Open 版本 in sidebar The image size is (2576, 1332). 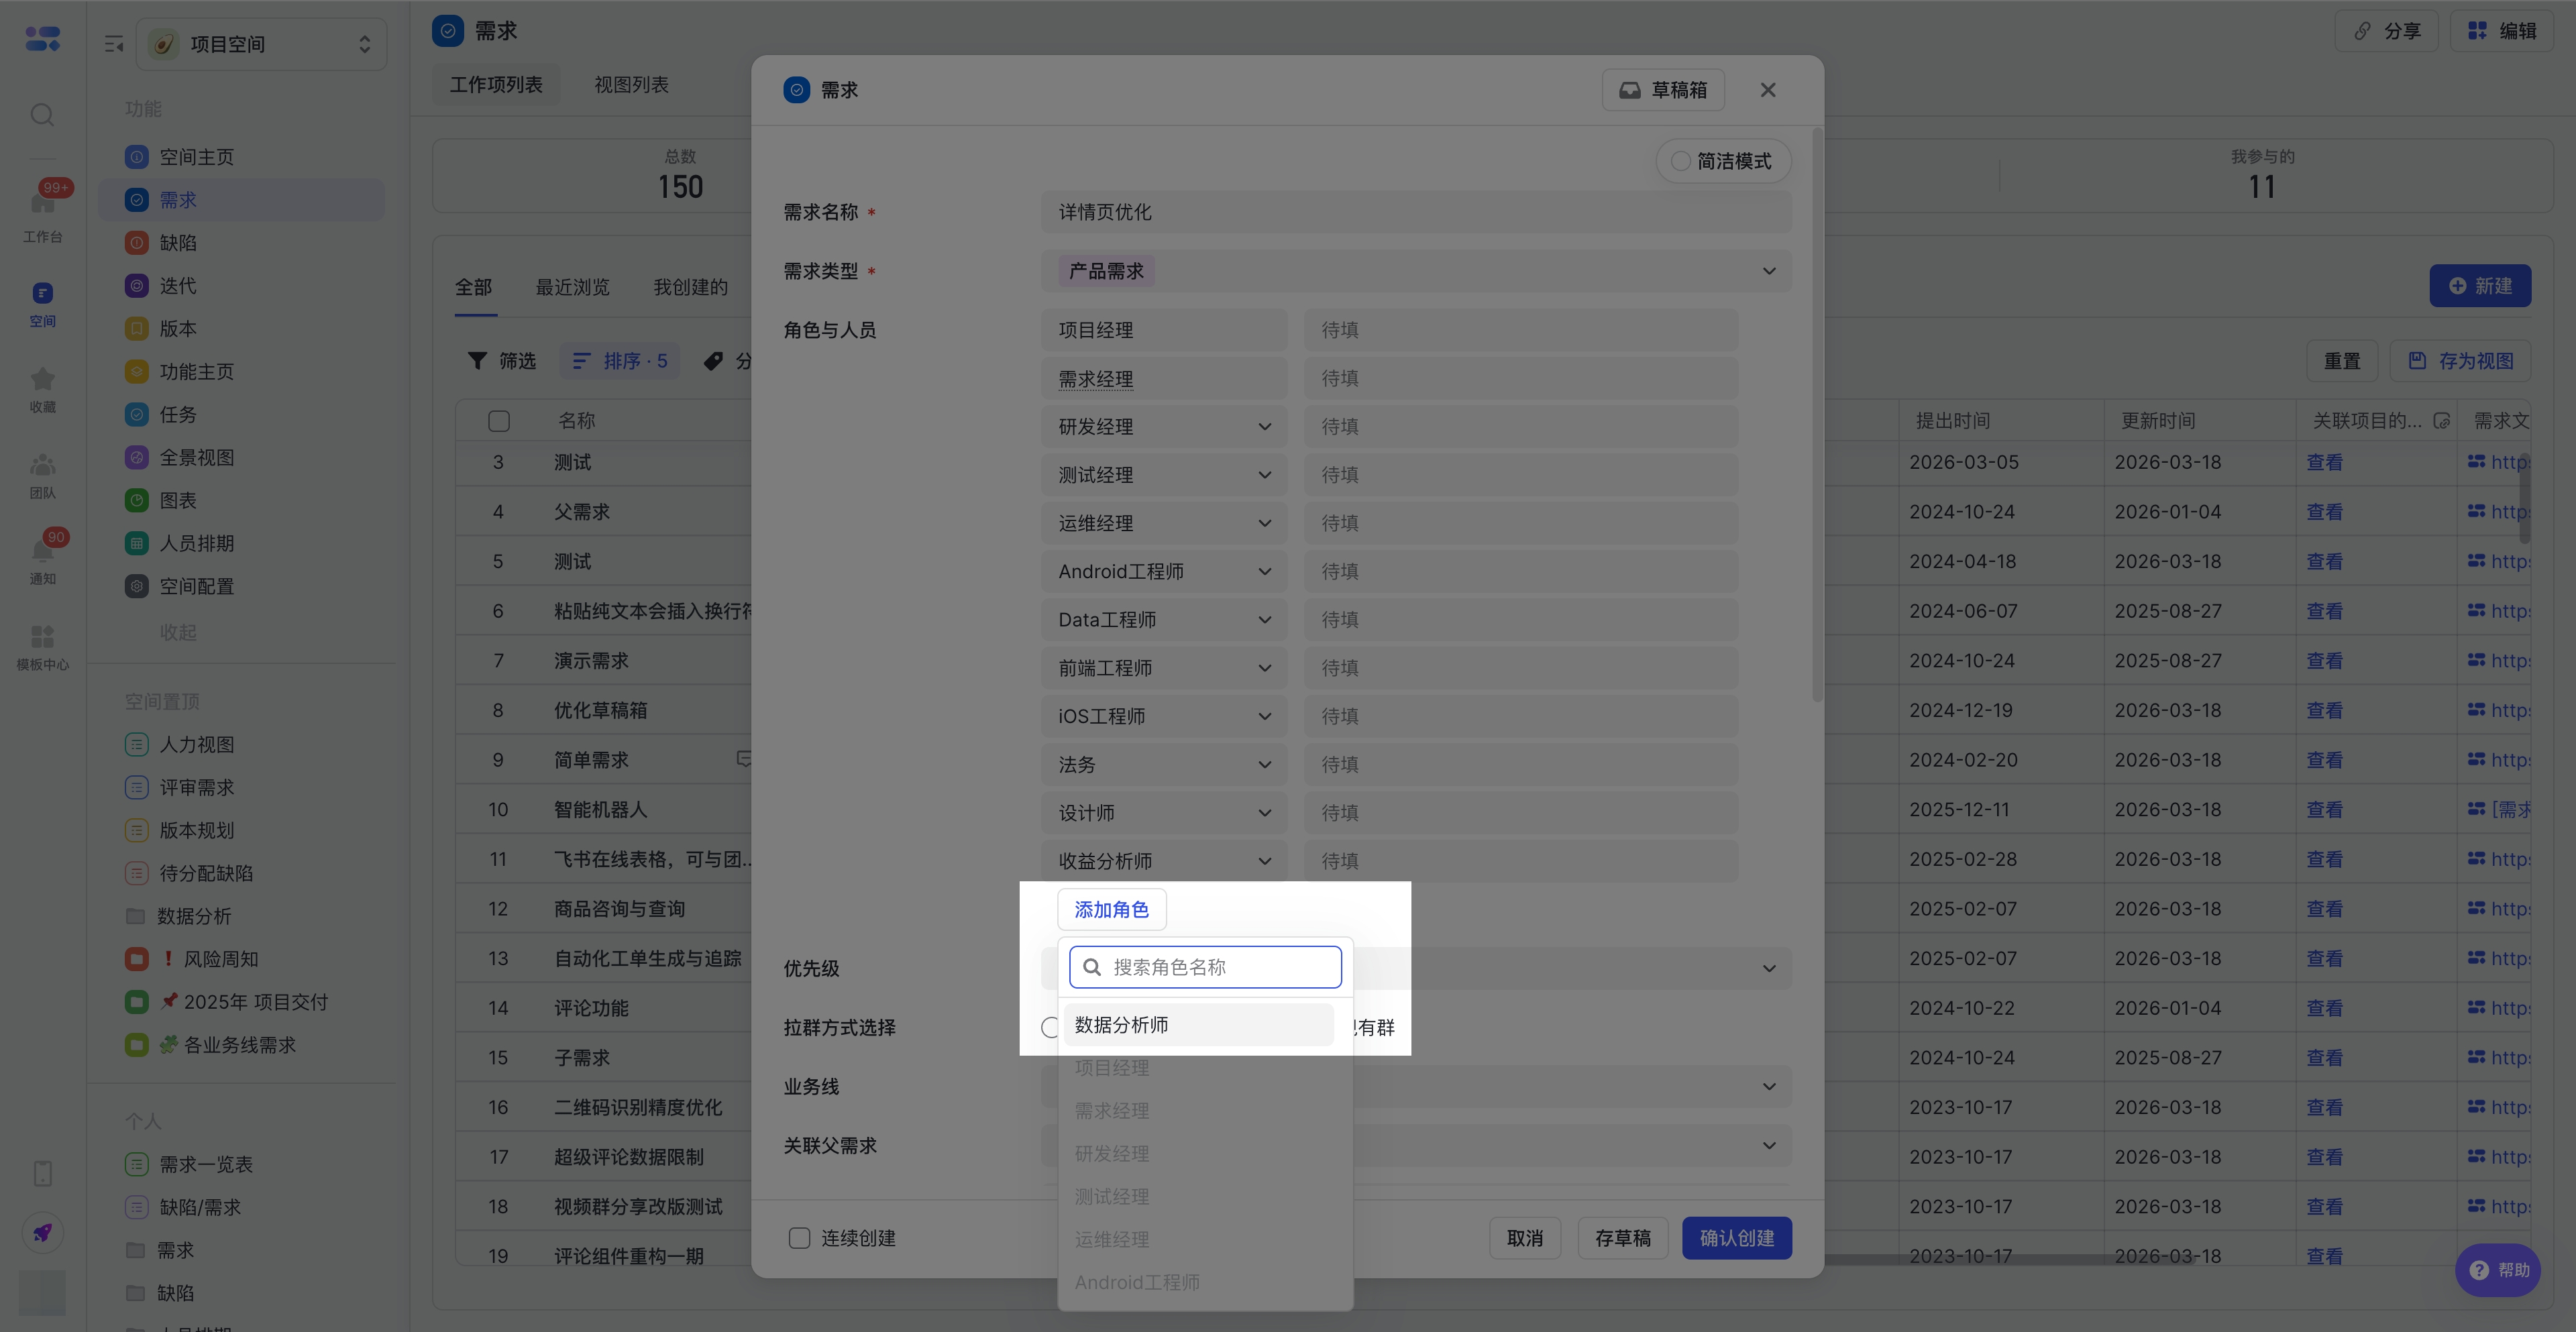[x=242, y=329]
